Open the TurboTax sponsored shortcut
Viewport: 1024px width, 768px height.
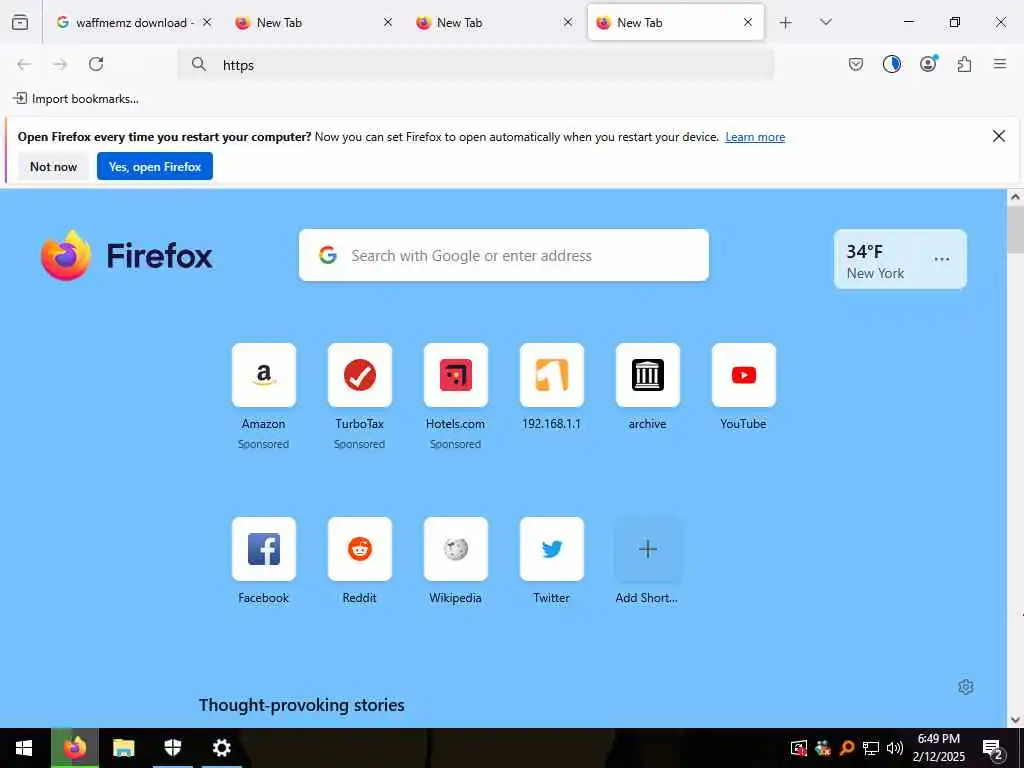click(x=360, y=376)
